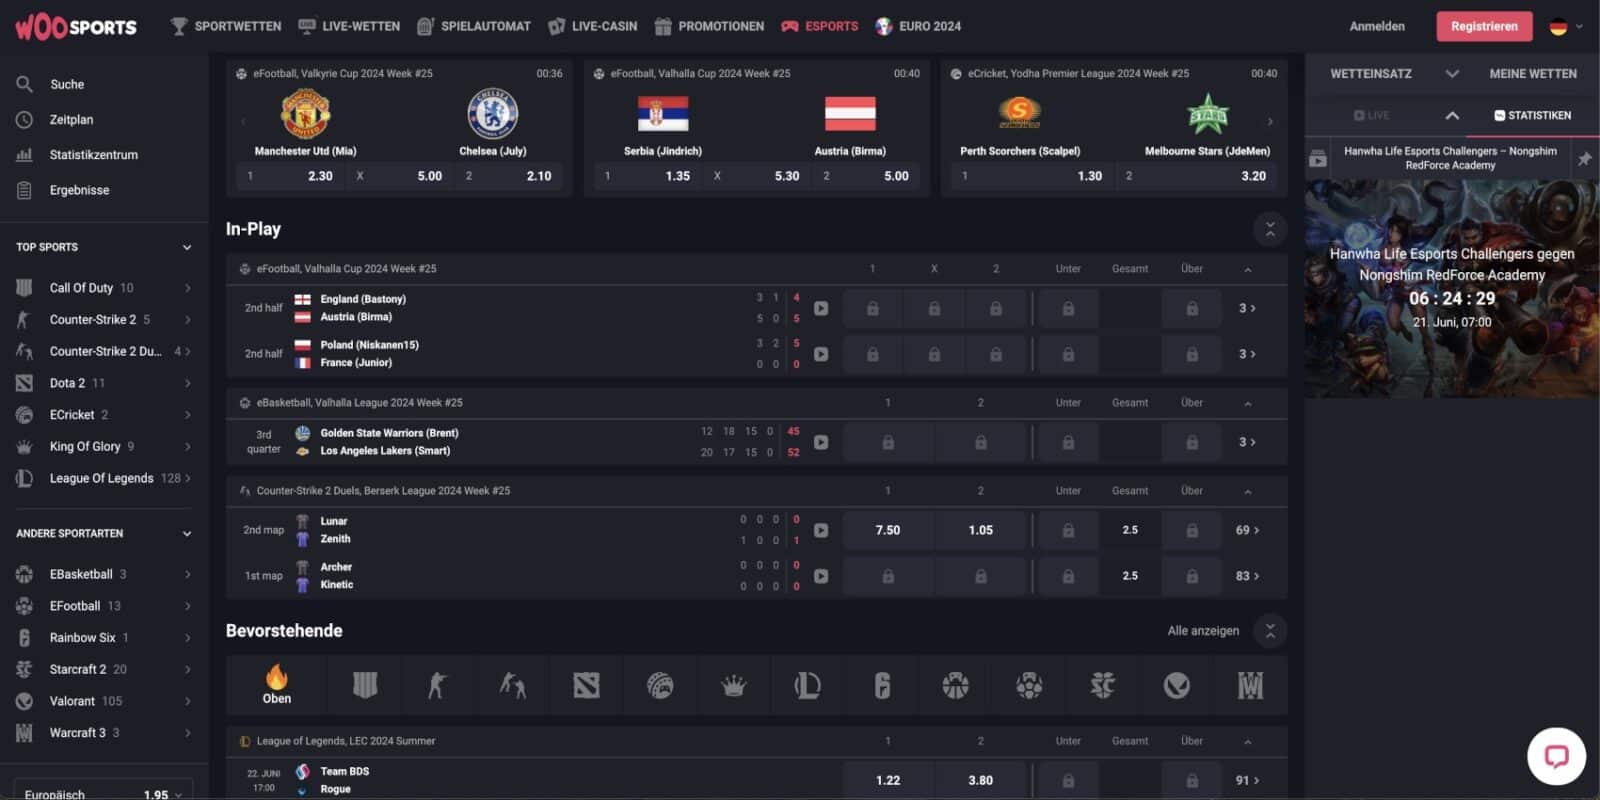Screen dimensions: 1600x800
Task: Open the live chat support bubble
Action: pyautogui.click(x=1556, y=756)
